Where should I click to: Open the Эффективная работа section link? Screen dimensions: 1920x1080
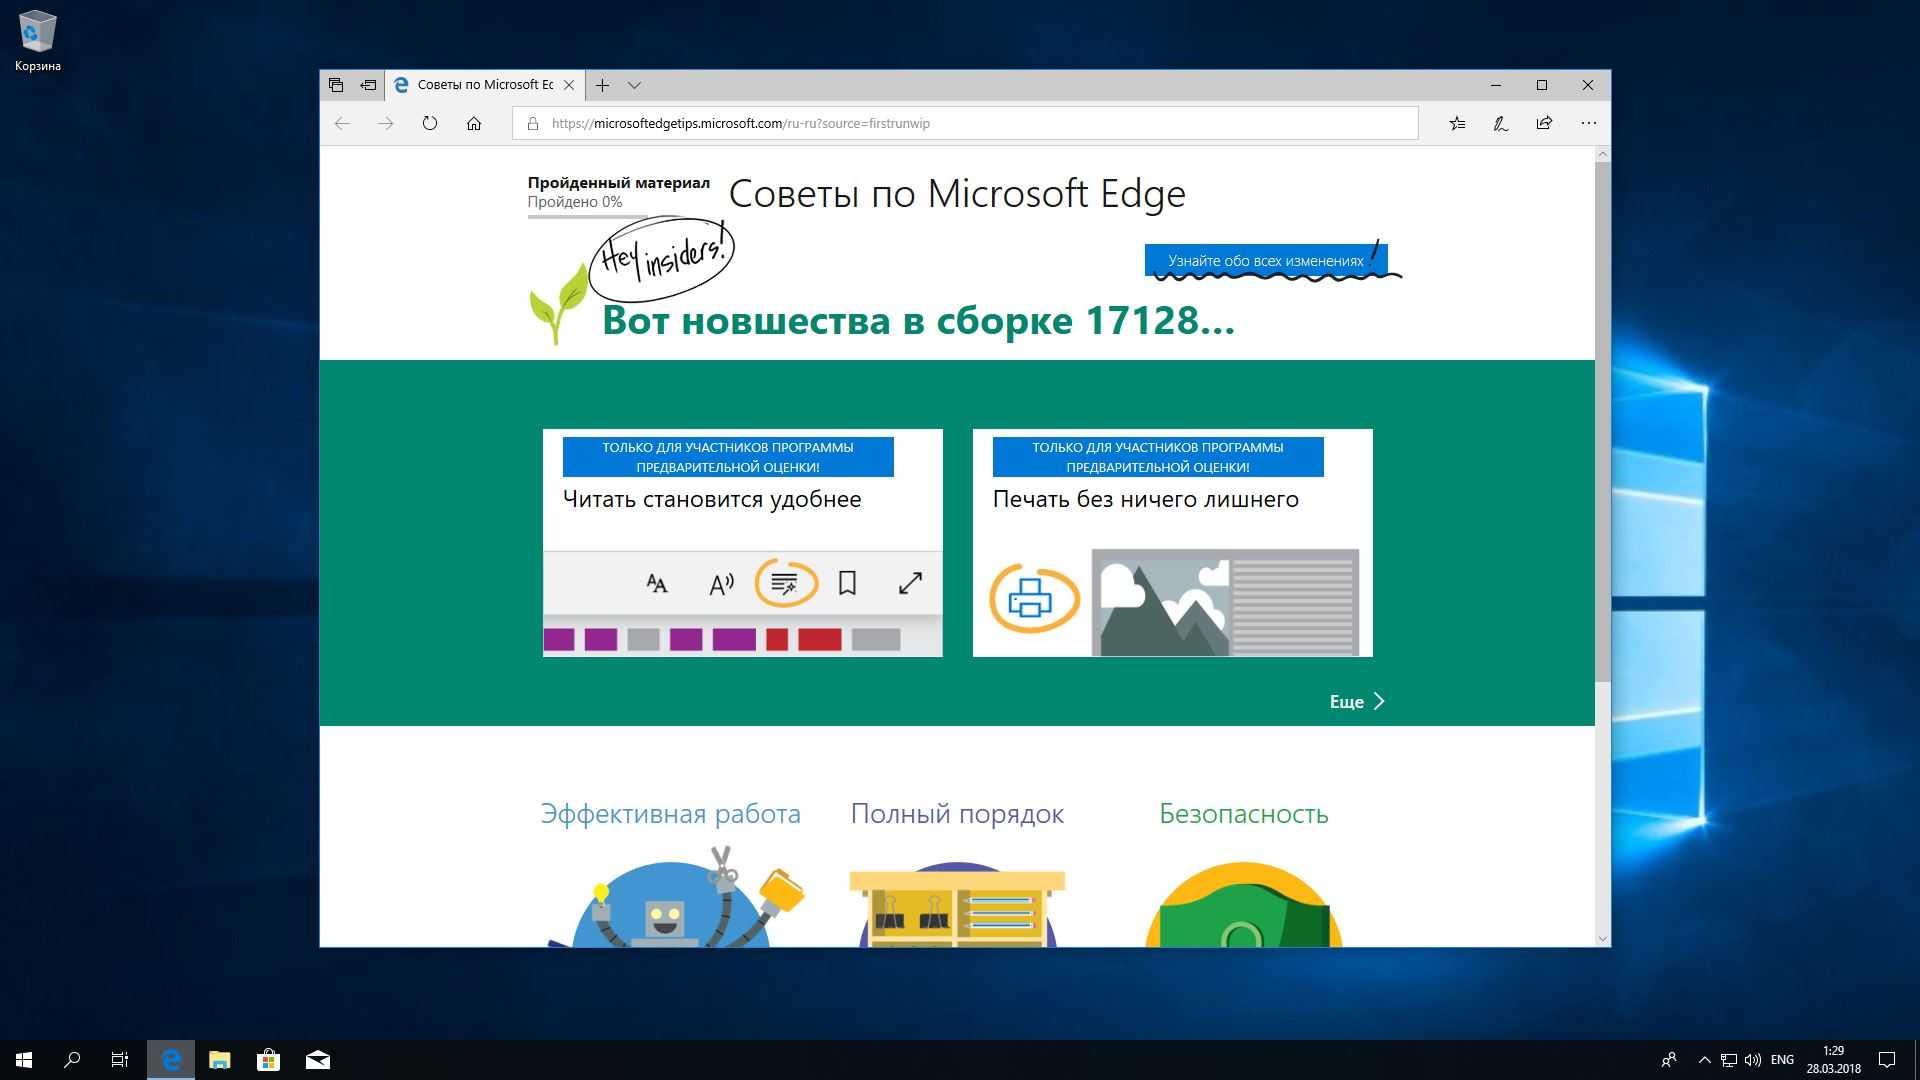(670, 814)
